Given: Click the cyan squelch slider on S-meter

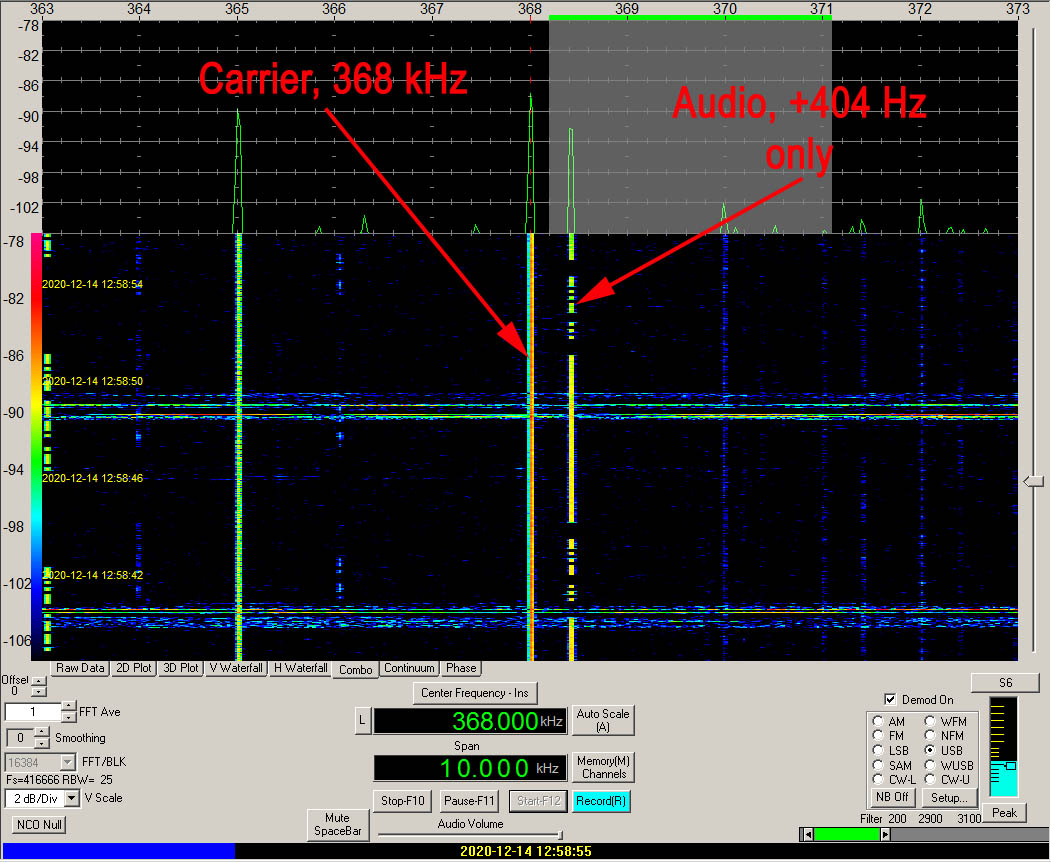Looking at the screenshot, I should (x=1011, y=765).
